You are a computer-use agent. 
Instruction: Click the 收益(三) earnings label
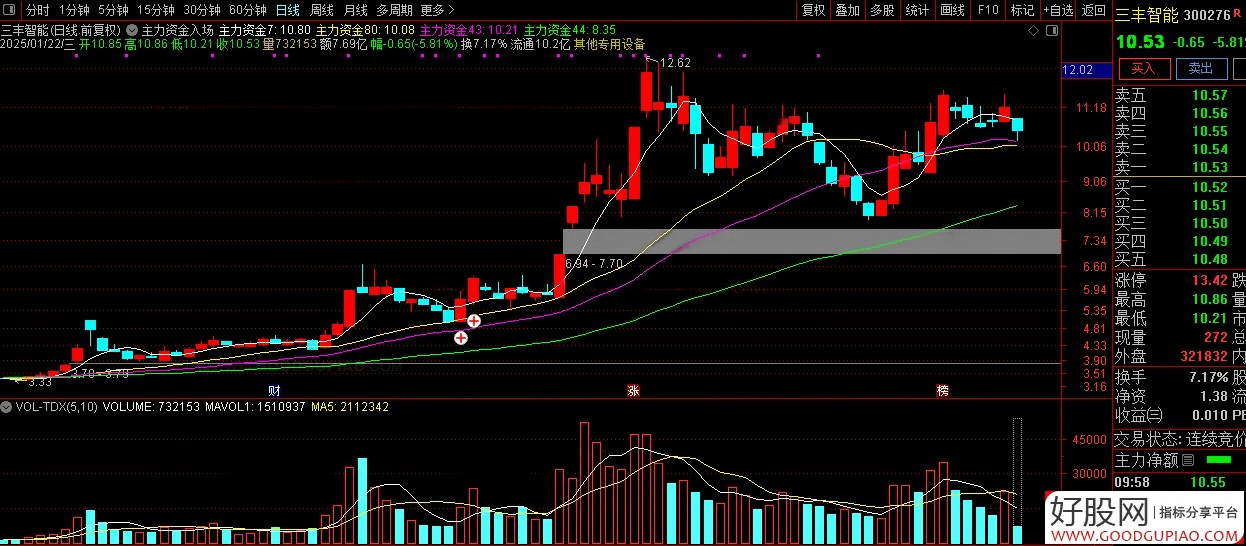click(1139, 415)
